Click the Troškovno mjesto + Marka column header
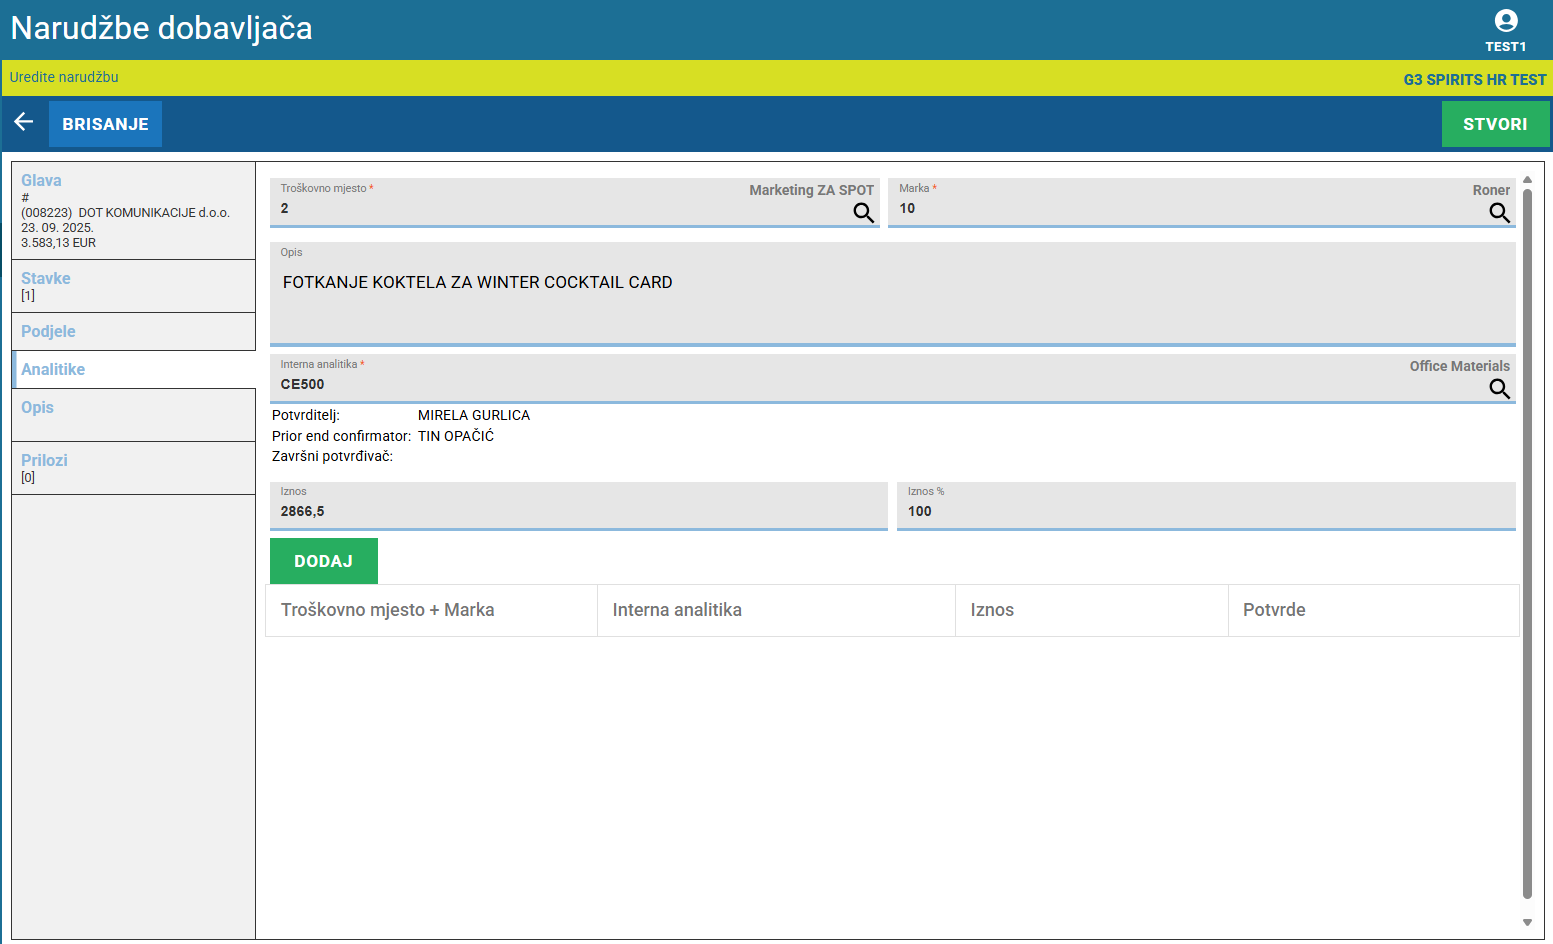Image resolution: width=1553 pixels, height=944 pixels. pyautogui.click(x=388, y=610)
